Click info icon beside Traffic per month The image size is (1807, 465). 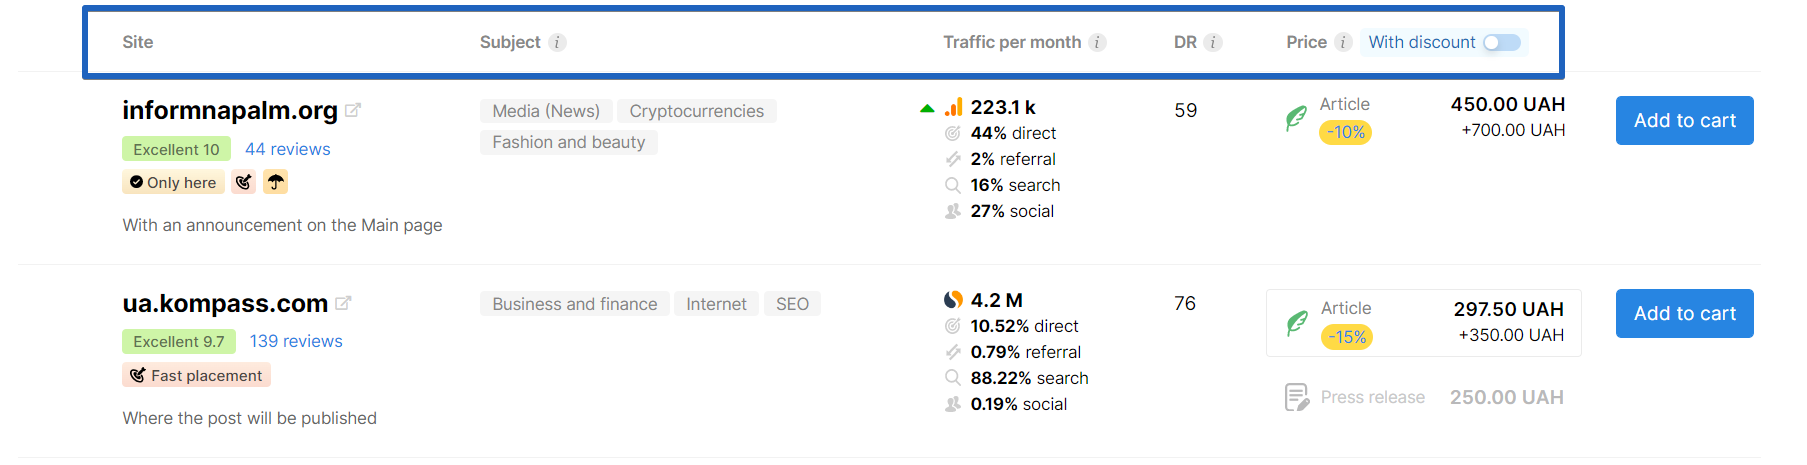pos(1097,42)
